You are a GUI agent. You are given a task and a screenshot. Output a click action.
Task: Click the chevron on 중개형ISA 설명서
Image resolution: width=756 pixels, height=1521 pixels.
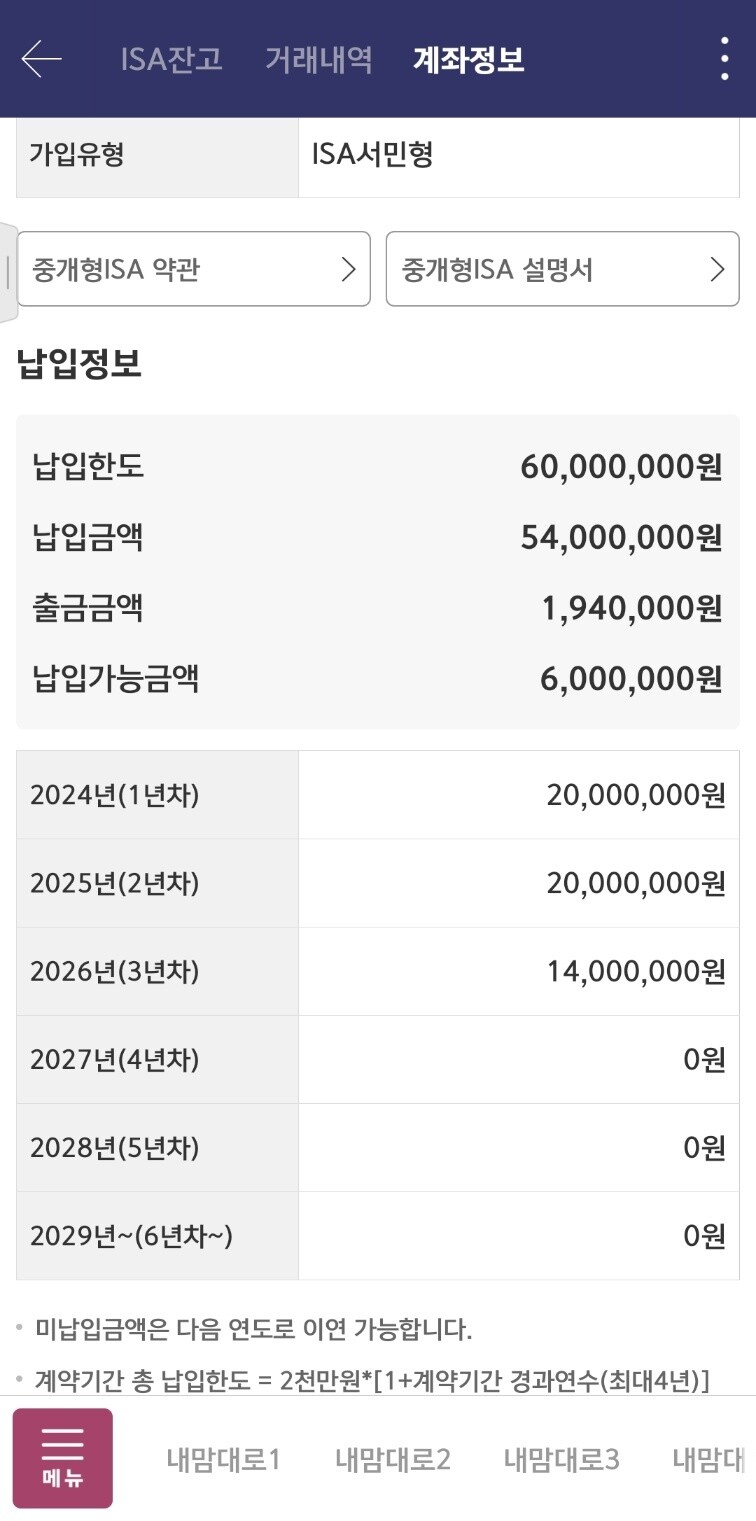717,269
